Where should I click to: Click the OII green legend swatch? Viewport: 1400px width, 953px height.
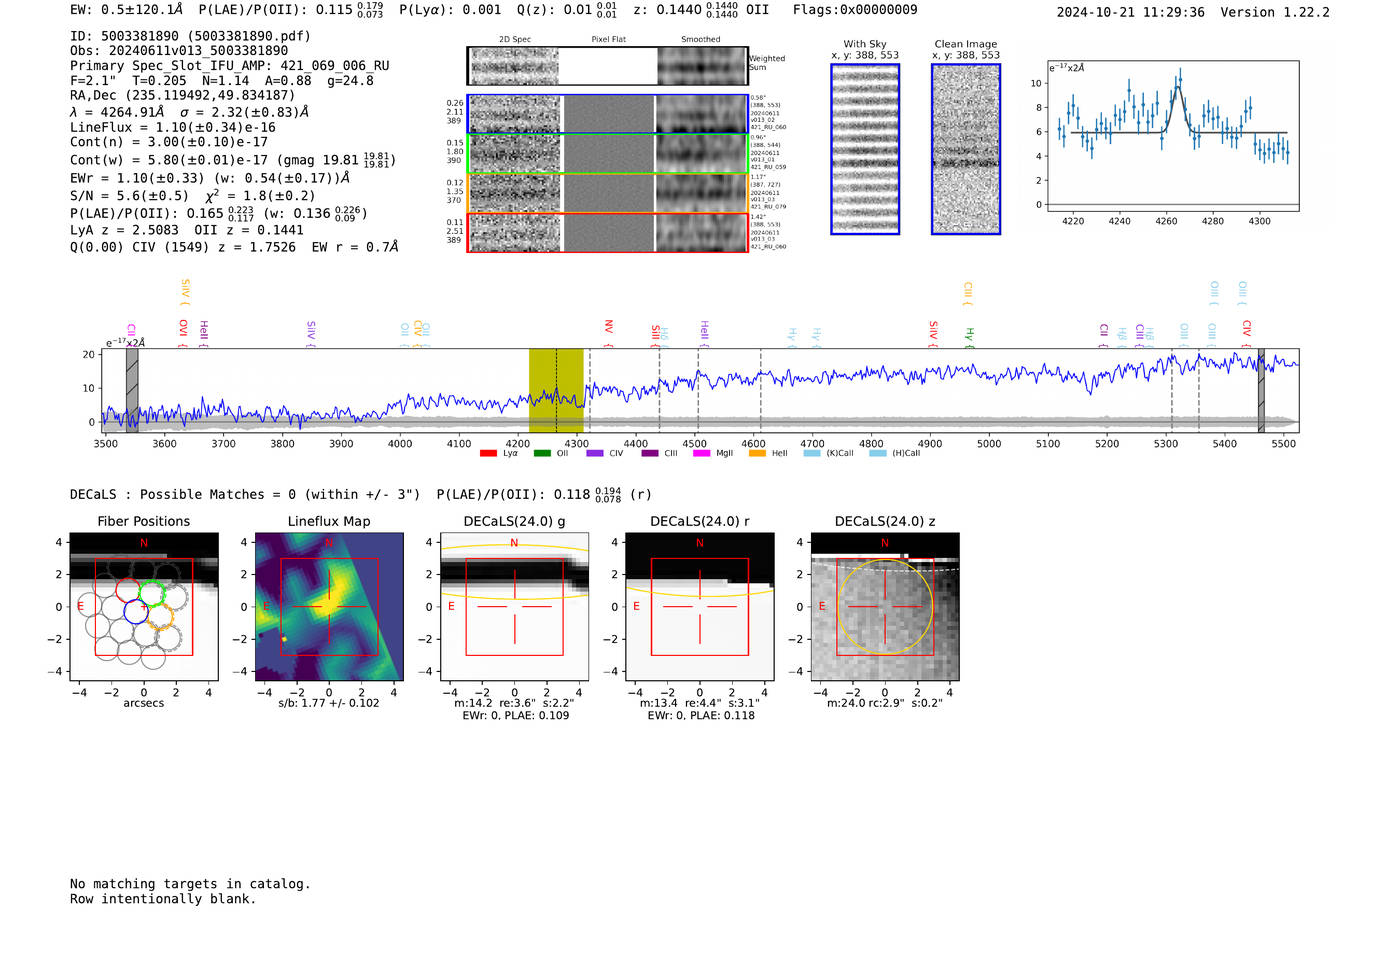pos(542,454)
